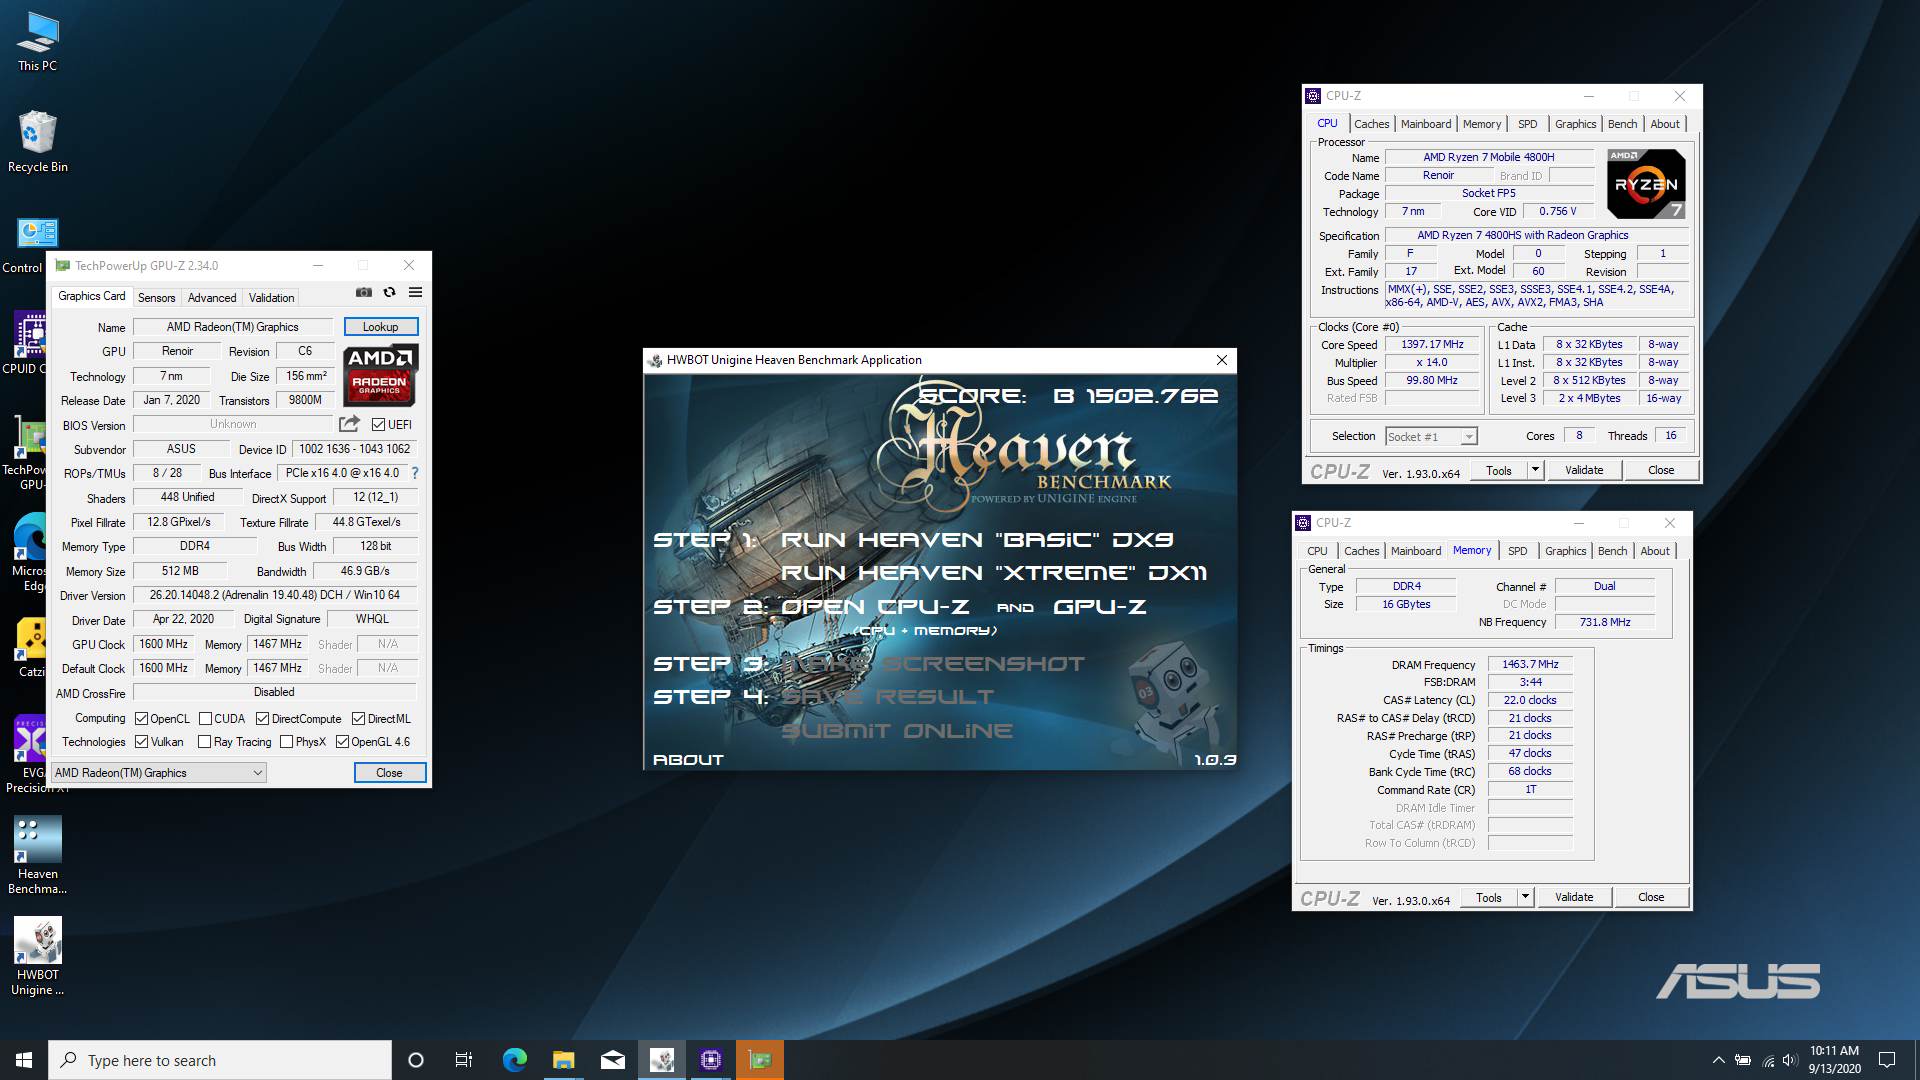Refresh GPU-Z info with refresh icon
The image size is (1920, 1080).
point(389,292)
